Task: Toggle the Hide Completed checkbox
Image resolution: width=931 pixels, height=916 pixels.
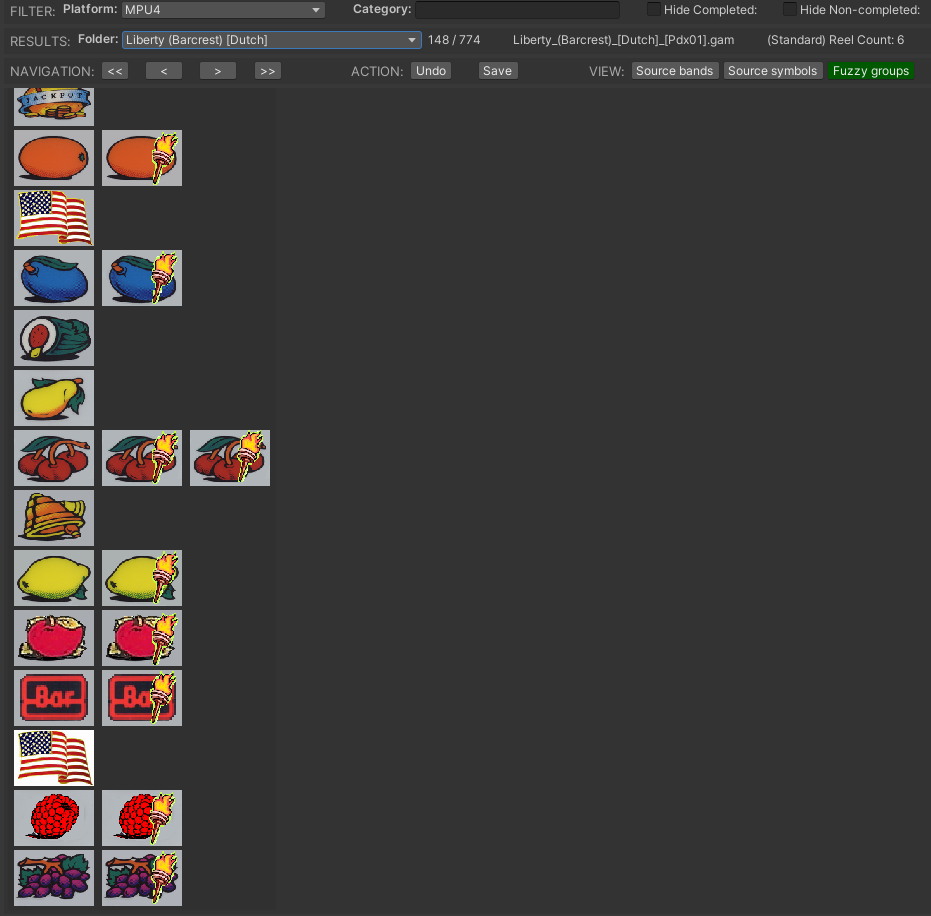Action: click(x=654, y=10)
